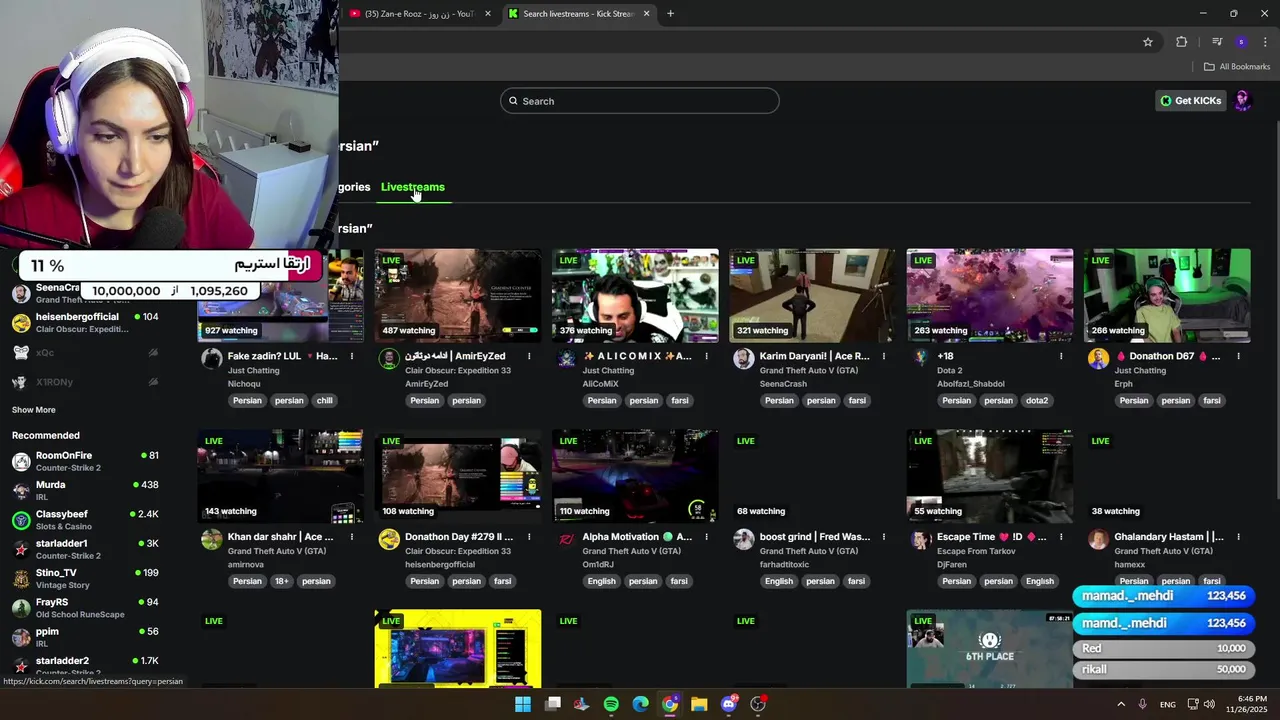The height and width of the screenshot is (720, 1280).
Task: Open Stino_TV in Recommended sidebar
Action: (x=85, y=578)
